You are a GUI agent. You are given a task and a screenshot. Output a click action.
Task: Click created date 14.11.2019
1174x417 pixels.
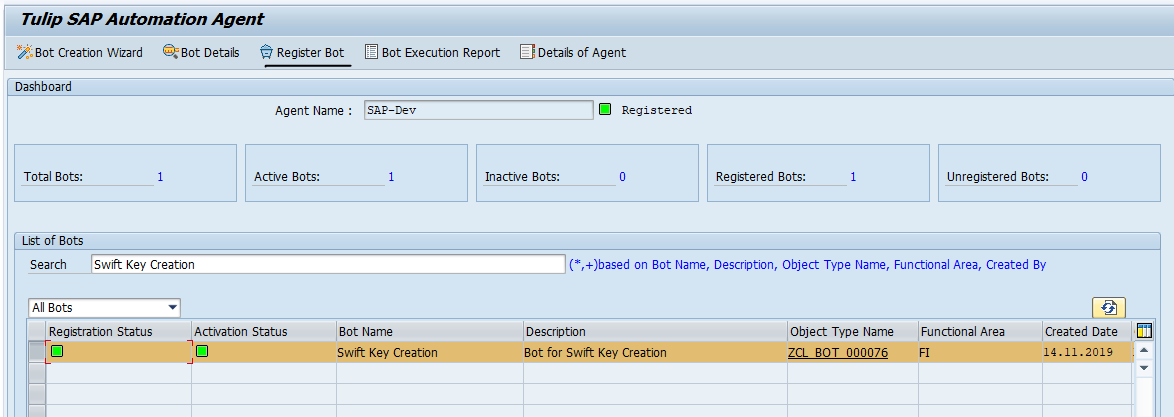pyautogui.click(x=1087, y=352)
